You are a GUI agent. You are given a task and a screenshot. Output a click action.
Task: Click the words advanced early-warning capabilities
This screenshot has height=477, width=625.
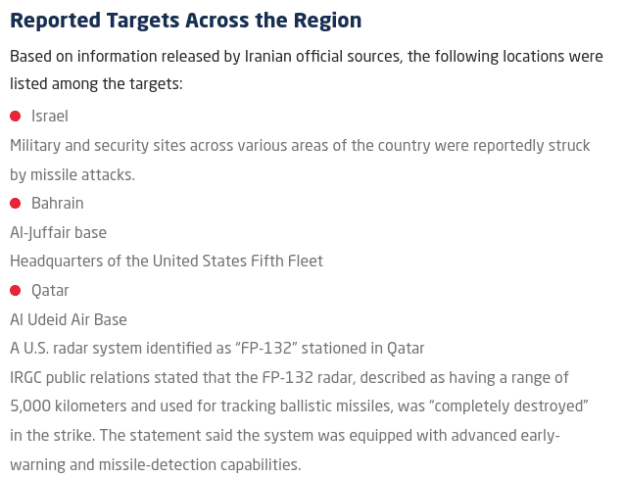(505, 436)
